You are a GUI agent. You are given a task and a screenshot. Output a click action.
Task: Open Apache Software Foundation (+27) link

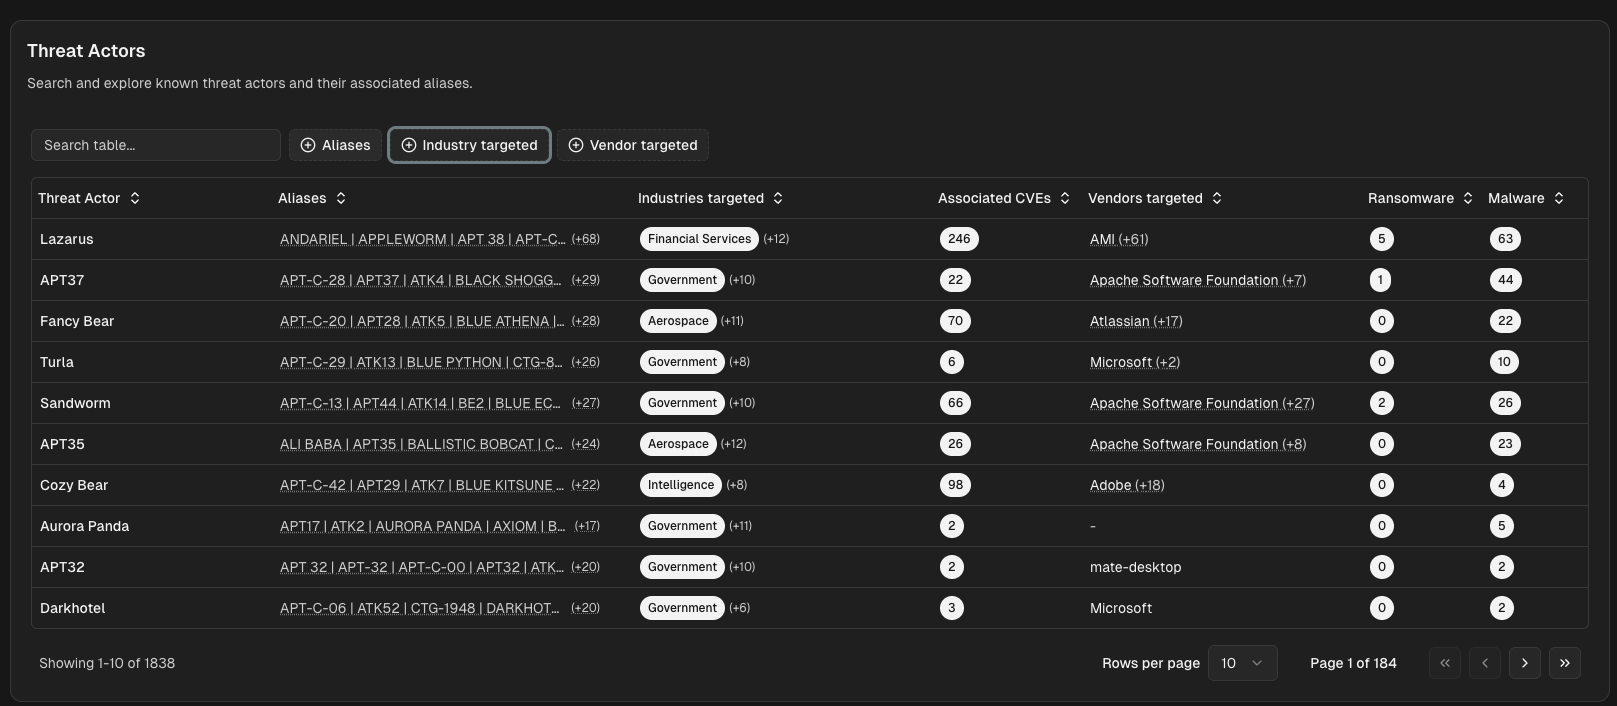(x=1202, y=403)
